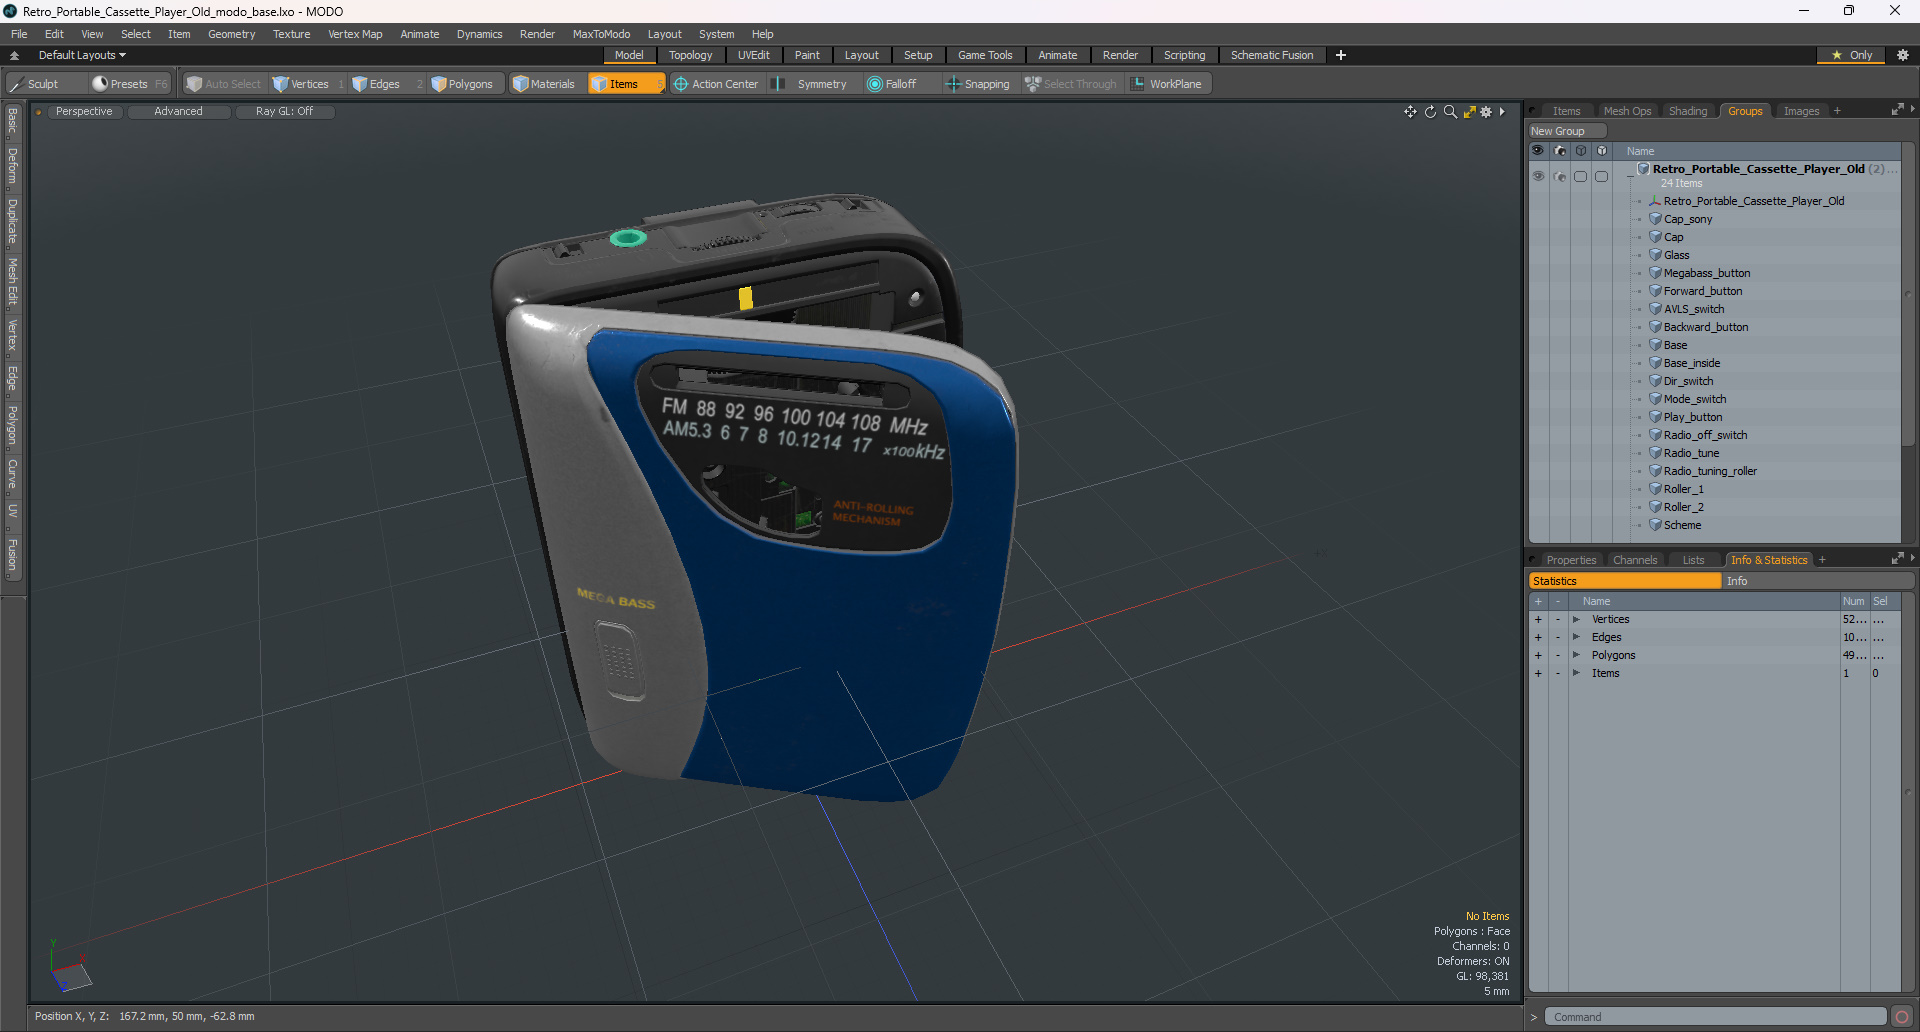Click the home icon left of Default Layouts

[14, 55]
